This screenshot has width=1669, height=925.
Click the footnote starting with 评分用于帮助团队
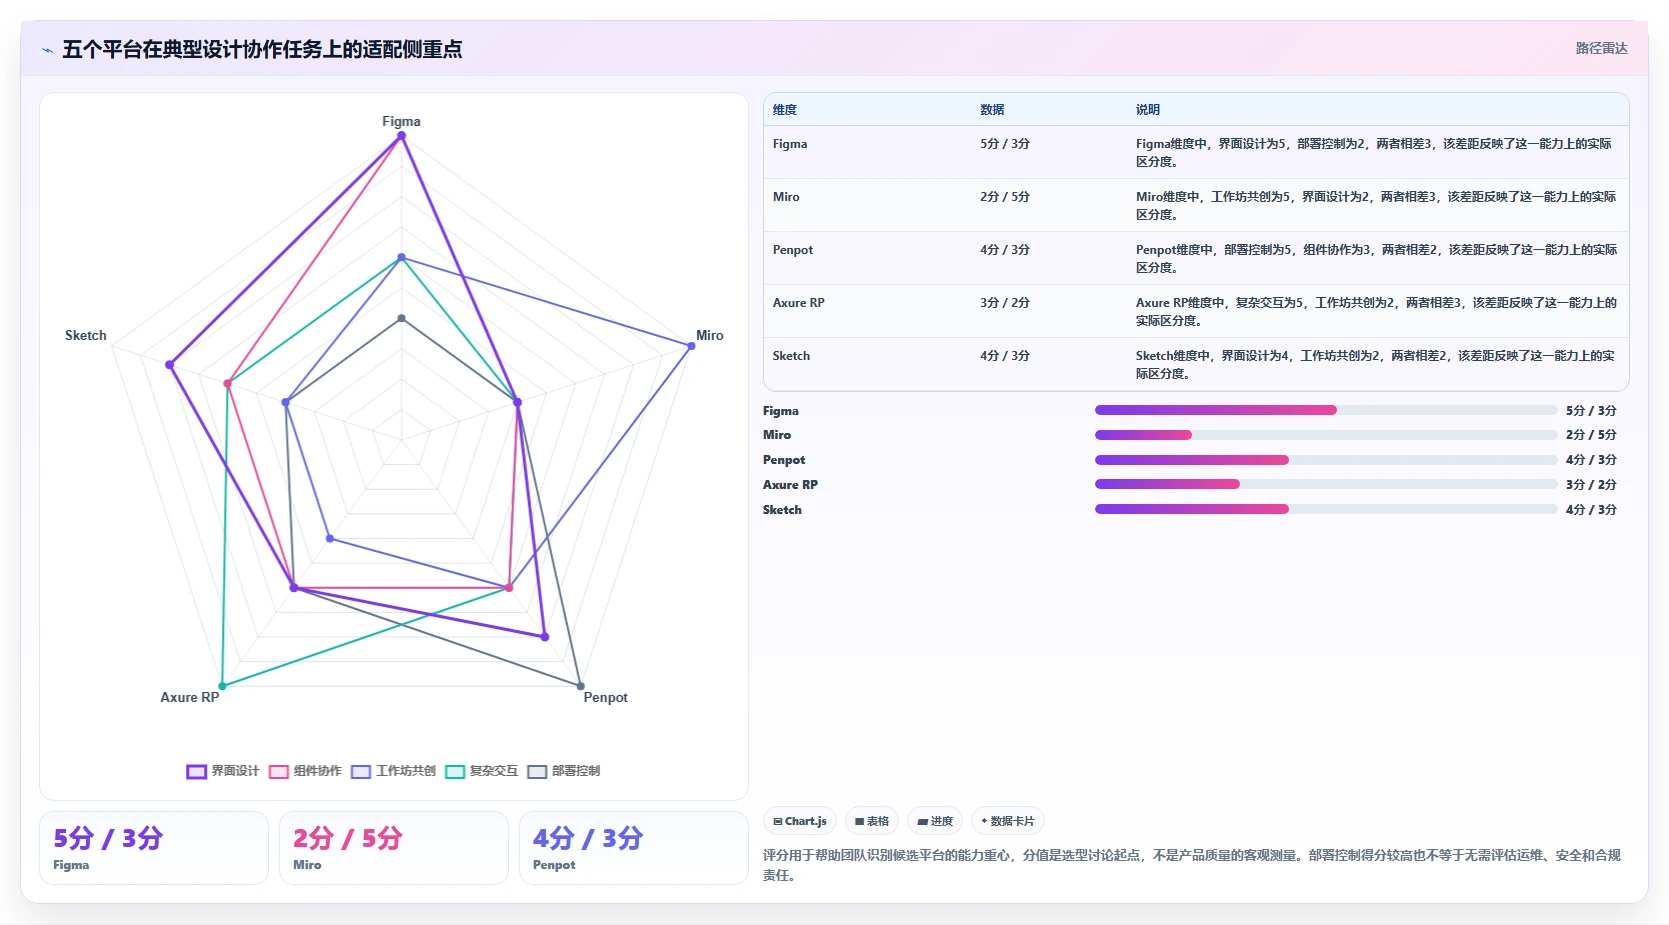(x=1192, y=865)
